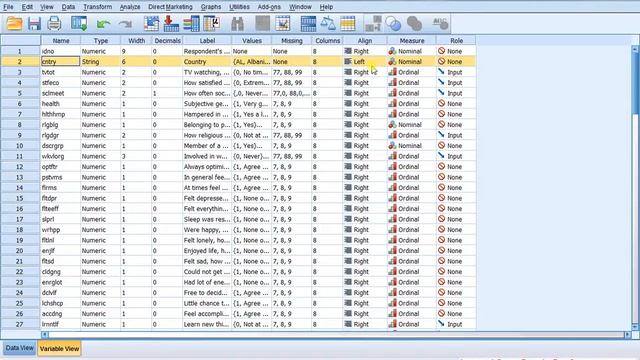
Task: Click '{AL, Albani...' values cell
Action: click(252, 62)
